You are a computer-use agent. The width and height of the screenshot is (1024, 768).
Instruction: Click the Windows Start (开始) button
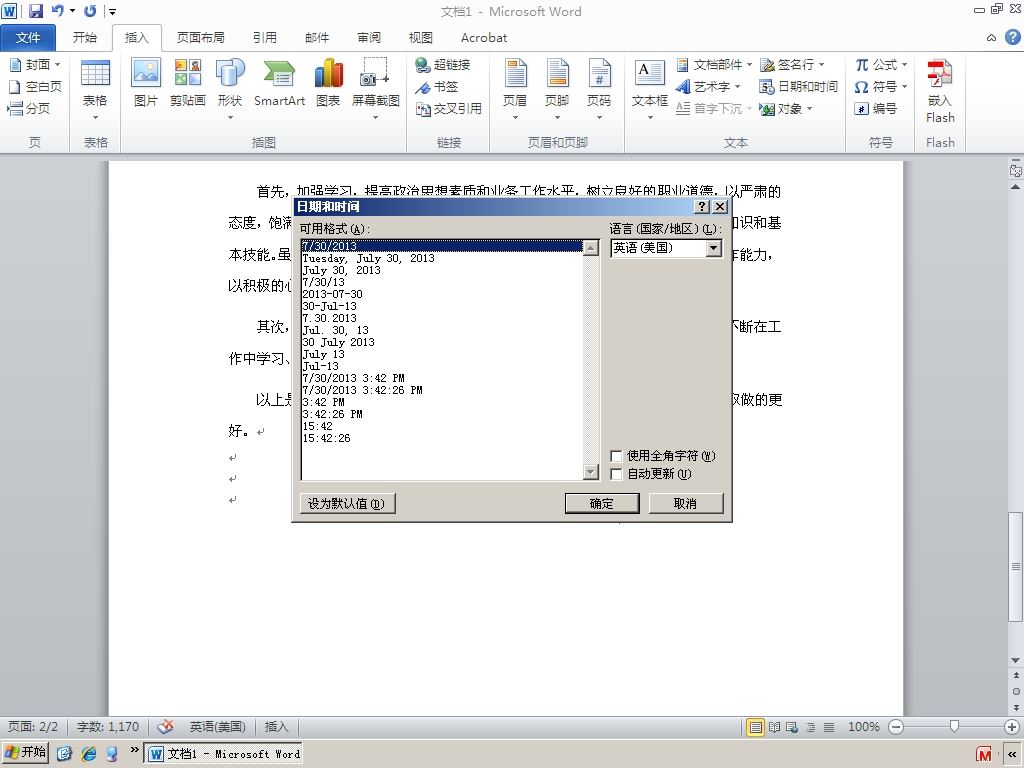pyautogui.click(x=25, y=752)
